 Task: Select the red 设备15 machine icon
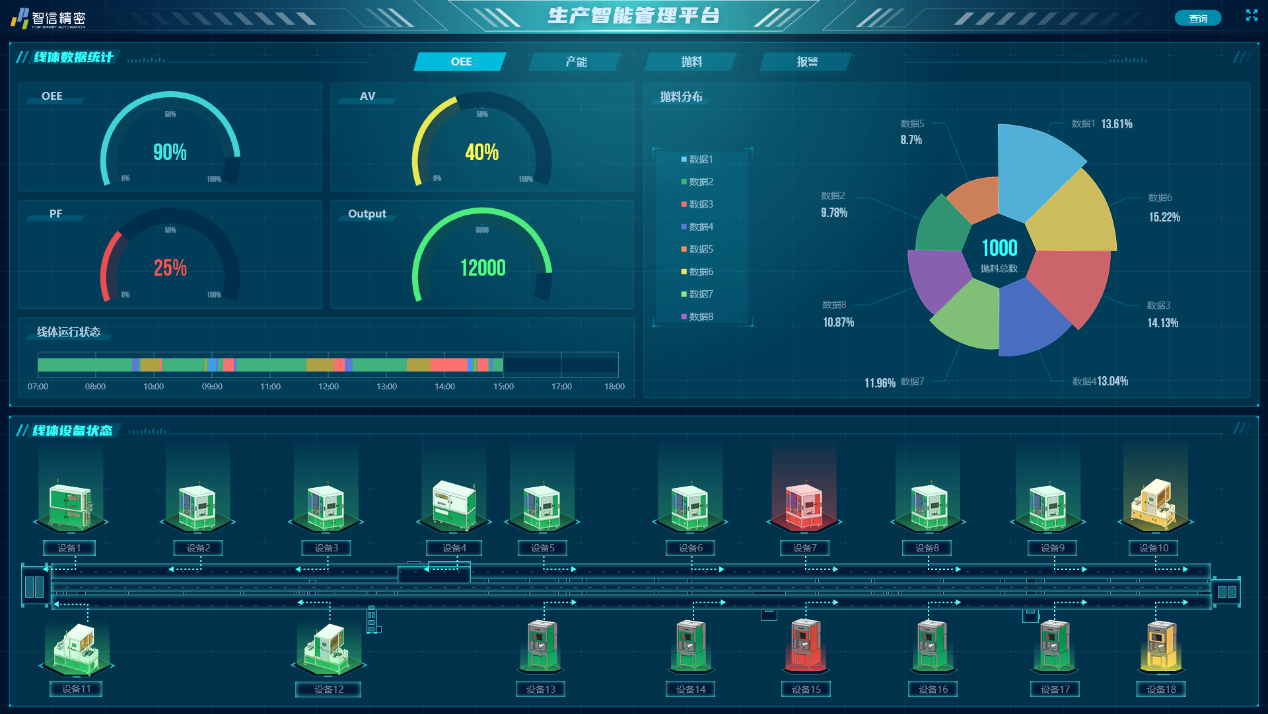coord(806,645)
